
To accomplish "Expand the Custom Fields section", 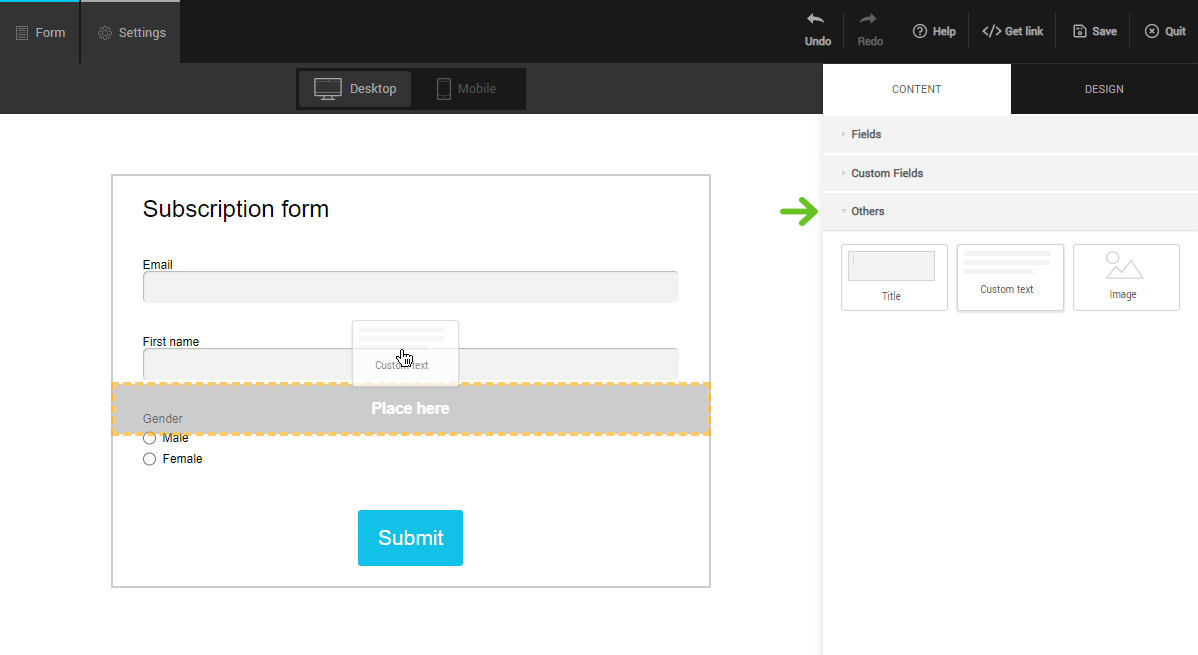I will click(886, 173).
